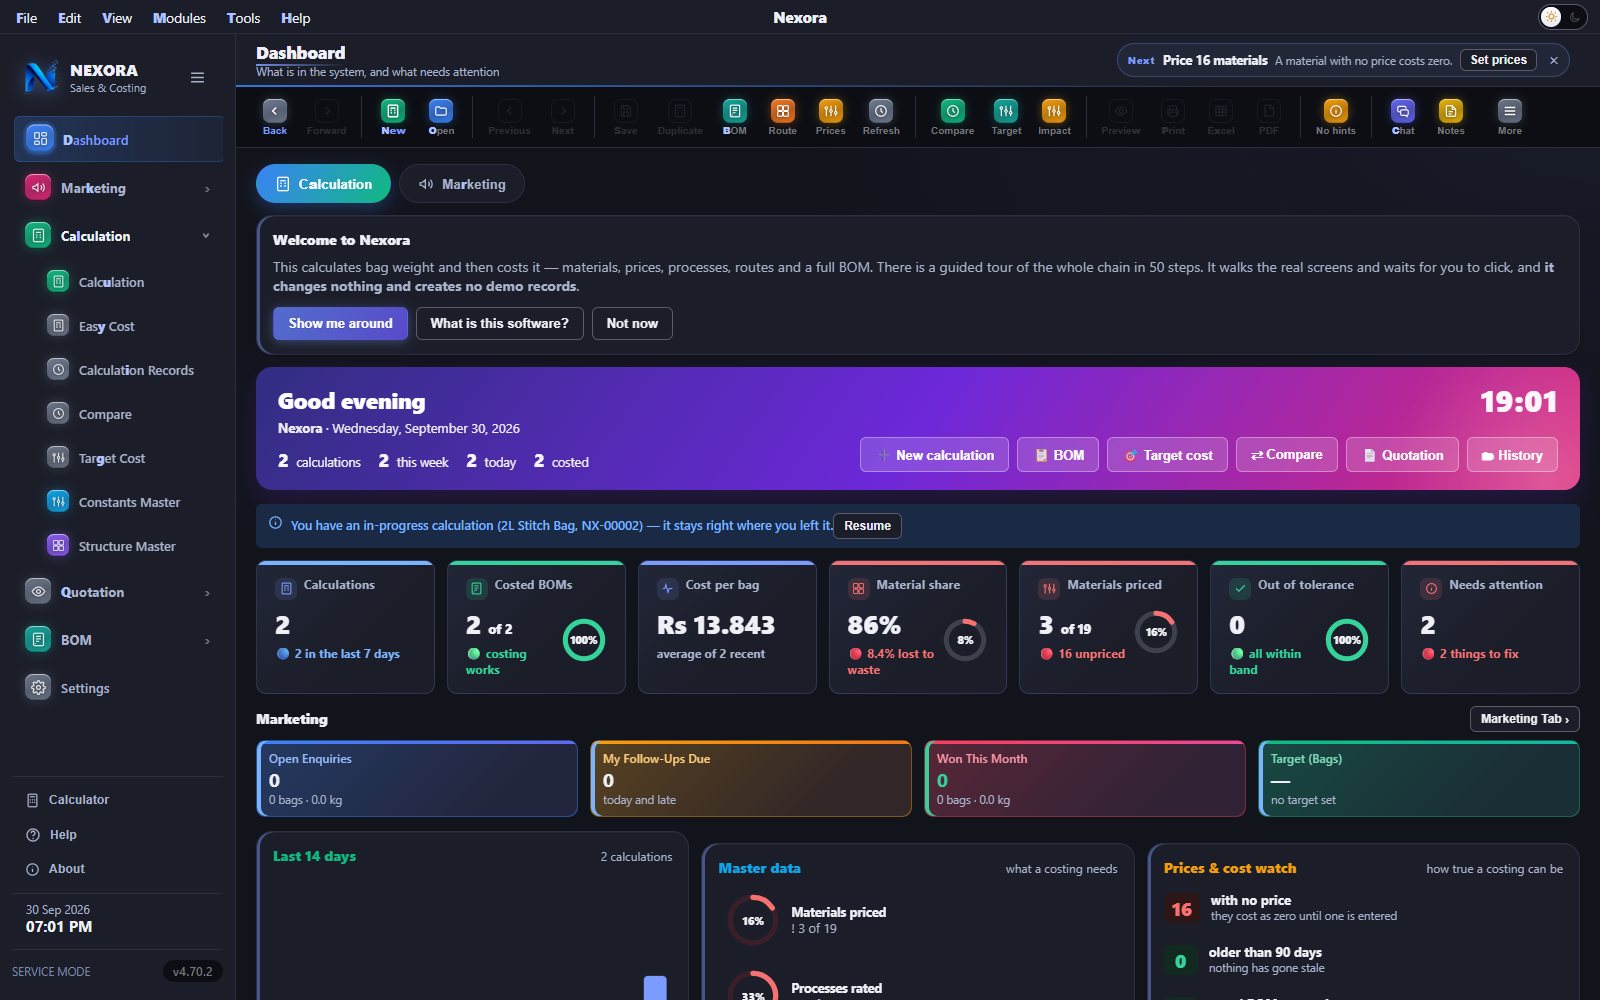Click the Back toolbar icon
Viewport: 1600px width, 1000px height.
pyautogui.click(x=275, y=117)
